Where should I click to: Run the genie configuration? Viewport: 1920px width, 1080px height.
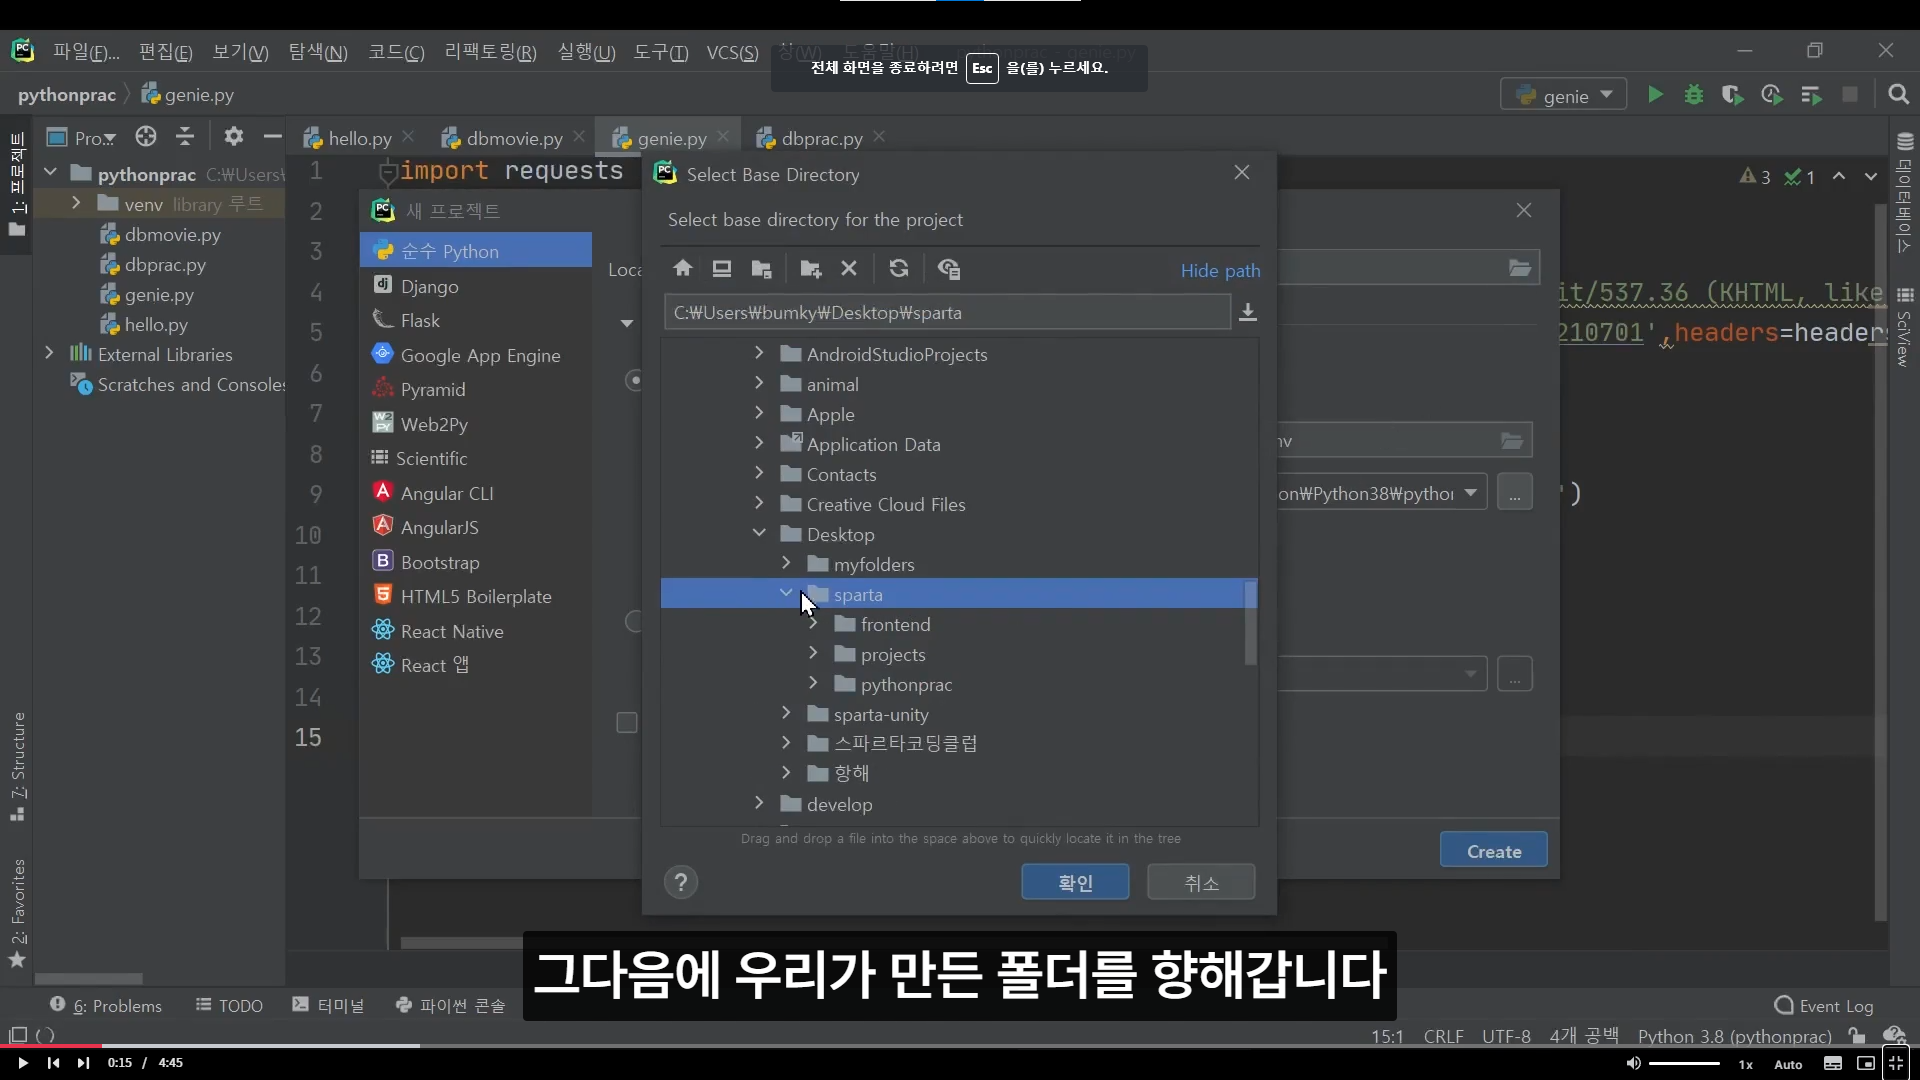1655,95
